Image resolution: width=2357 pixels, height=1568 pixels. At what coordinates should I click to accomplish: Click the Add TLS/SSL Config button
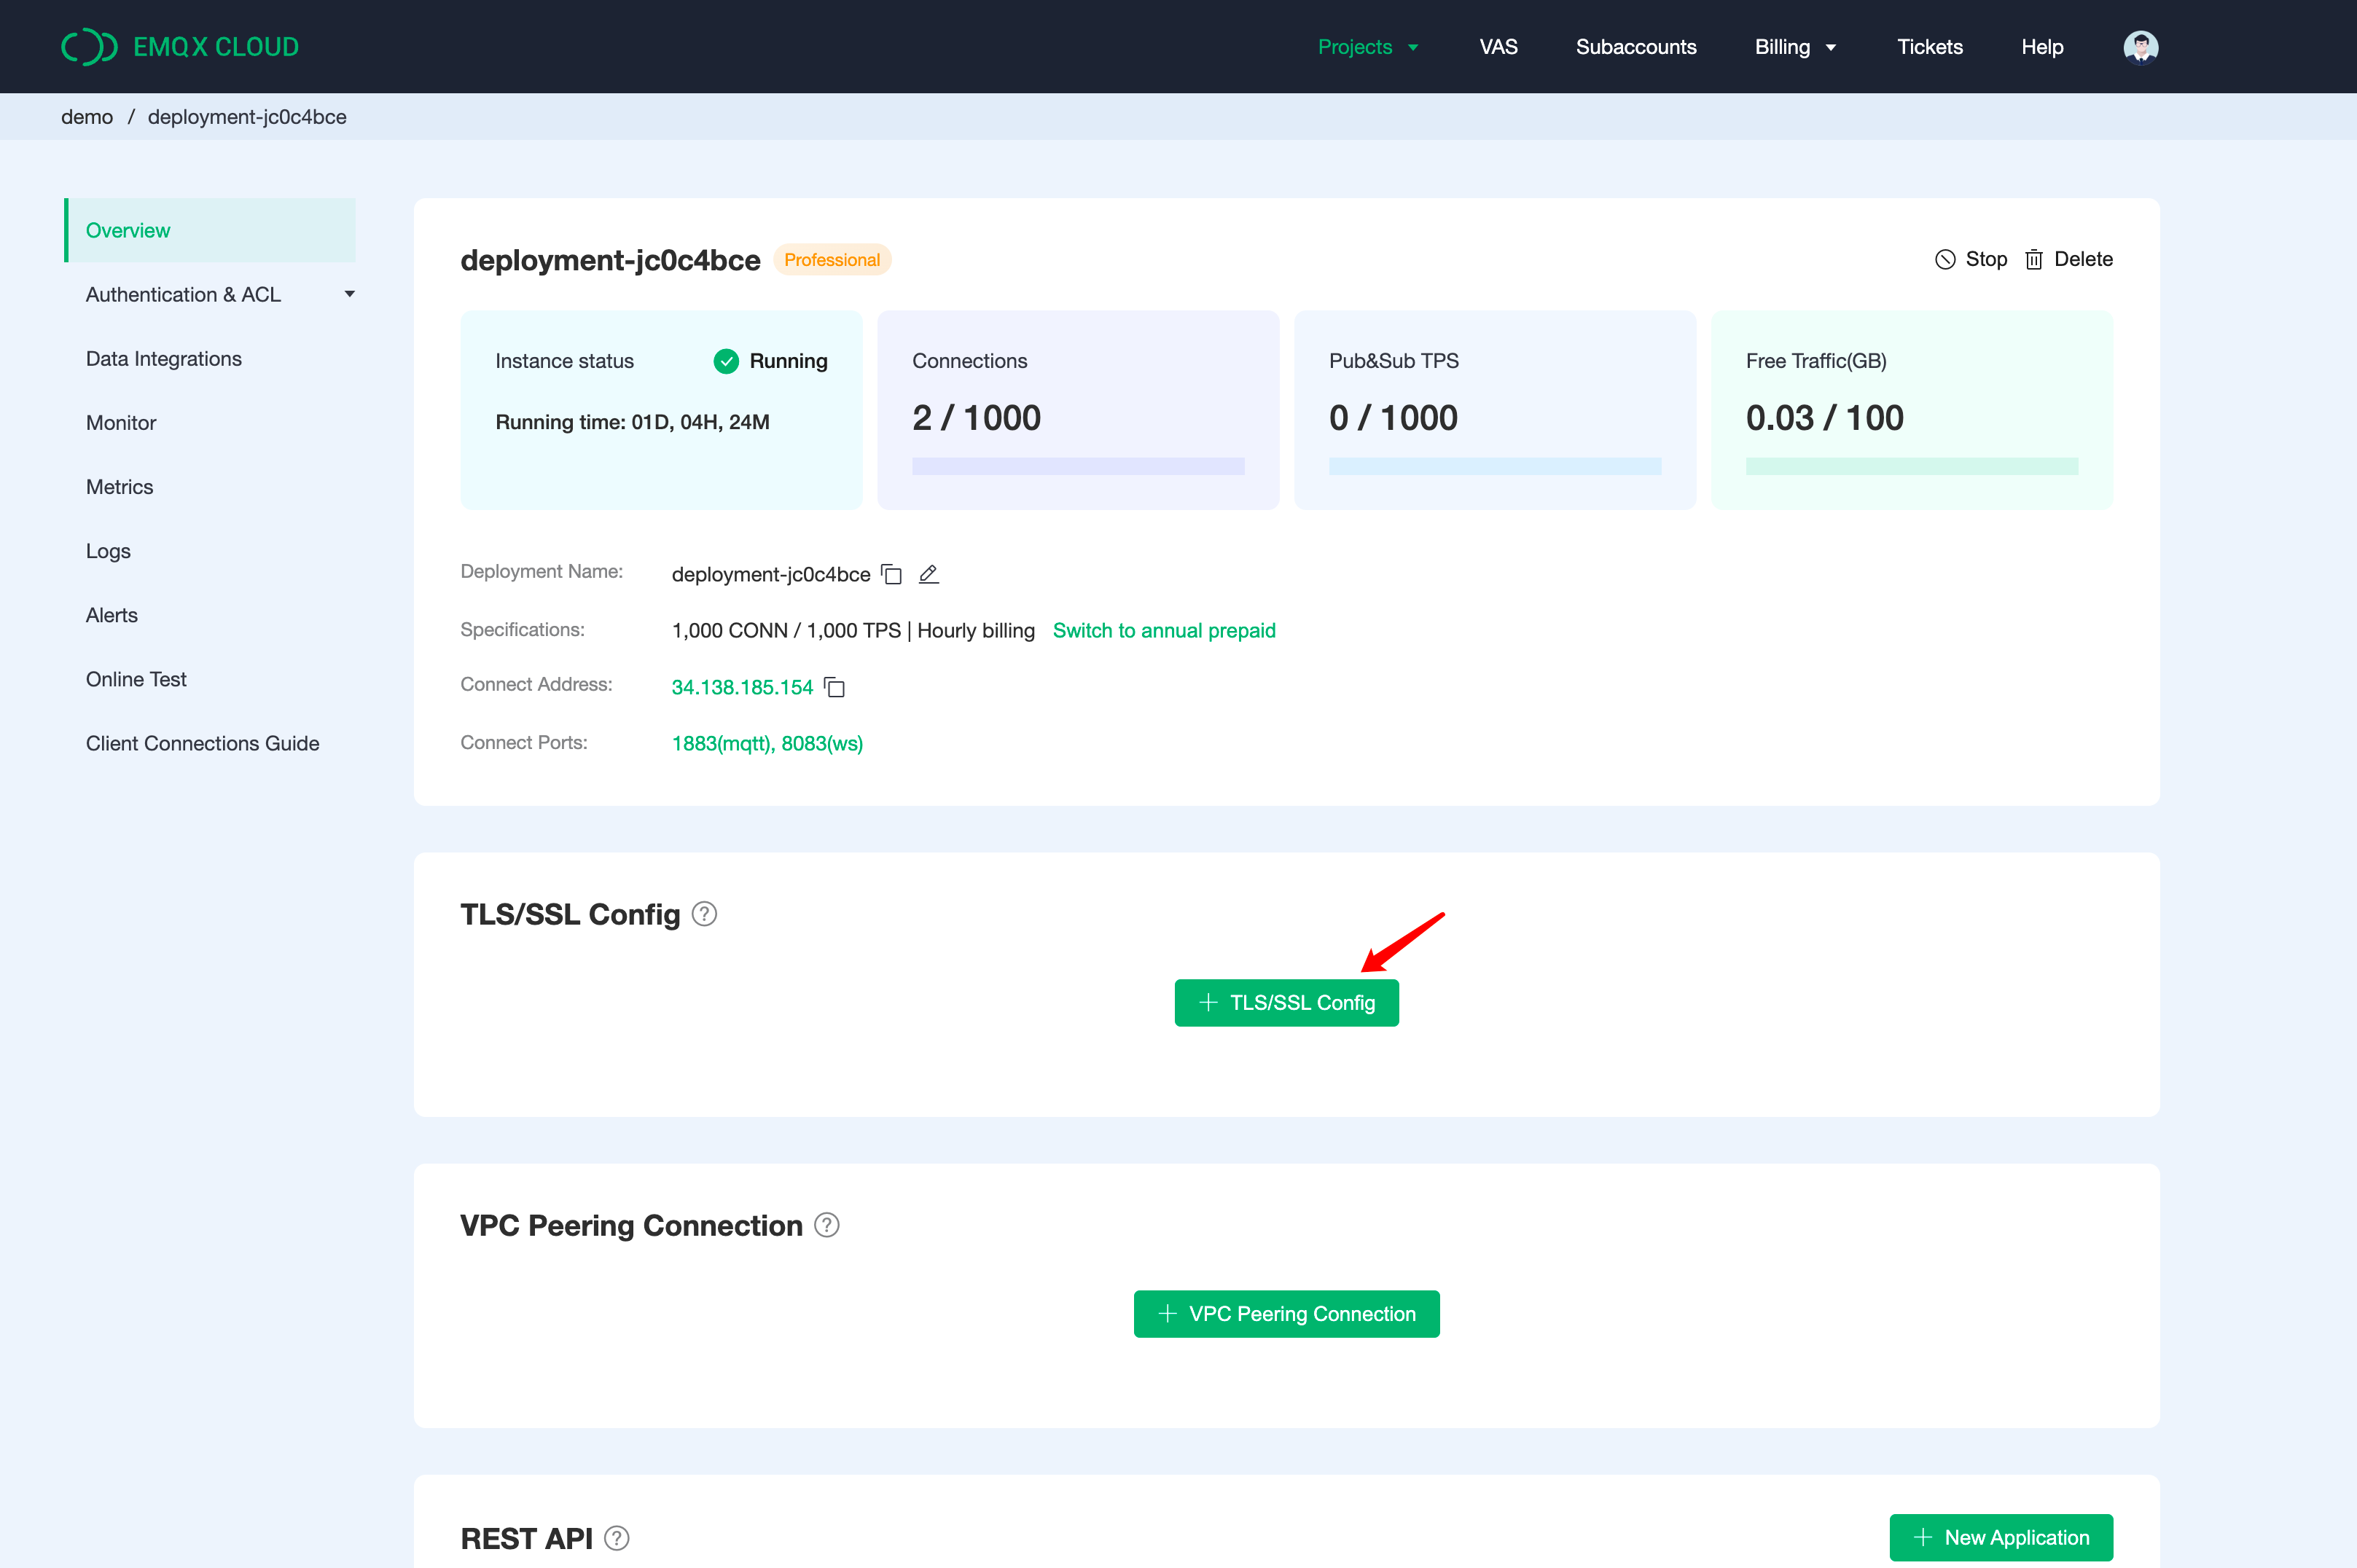pos(1286,1001)
